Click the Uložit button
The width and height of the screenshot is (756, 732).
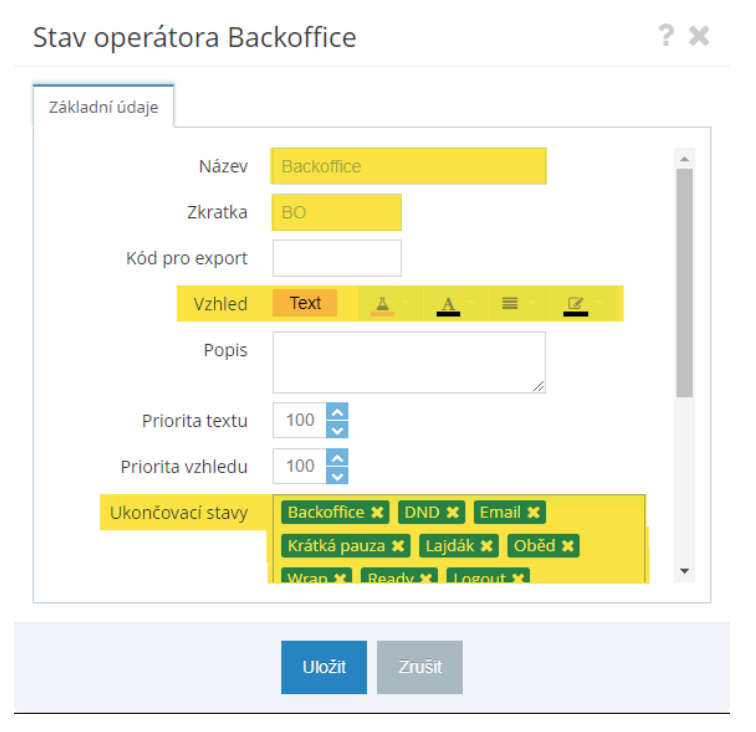pyautogui.click(x=324, y=667)
